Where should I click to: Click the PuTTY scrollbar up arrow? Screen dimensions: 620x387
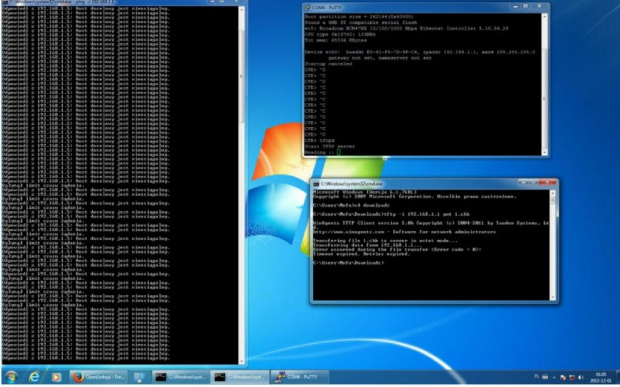tap(544, 17)
